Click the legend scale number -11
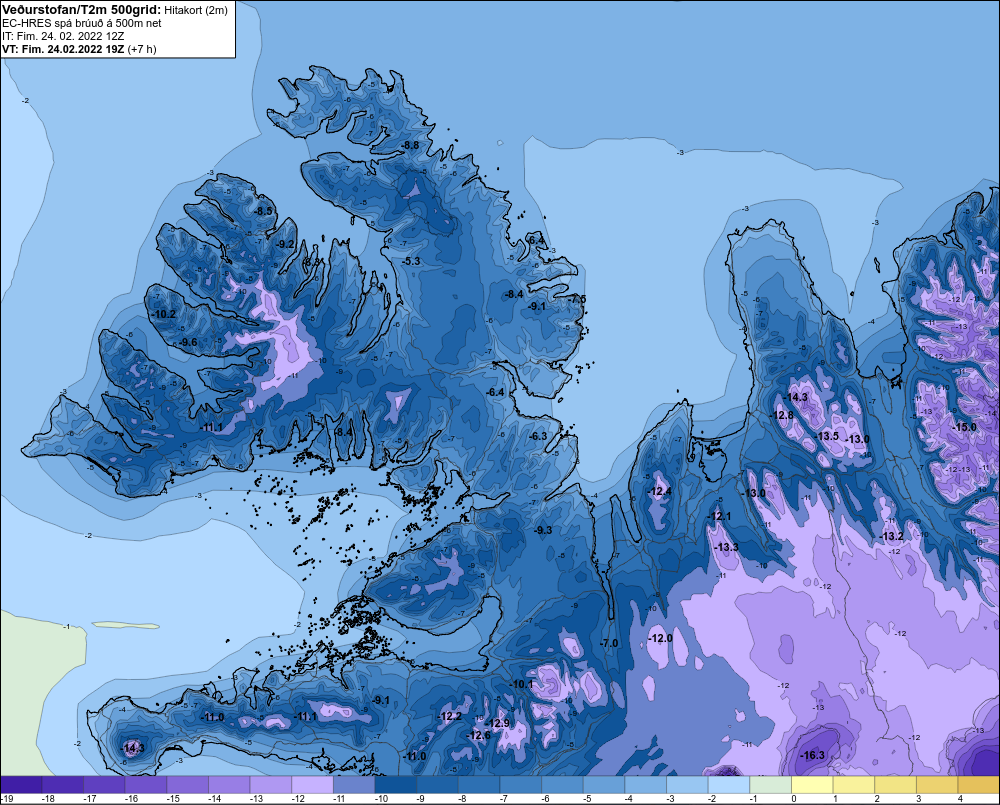Viewport: 1000px width, 805px height. click(x=339, y=799)
